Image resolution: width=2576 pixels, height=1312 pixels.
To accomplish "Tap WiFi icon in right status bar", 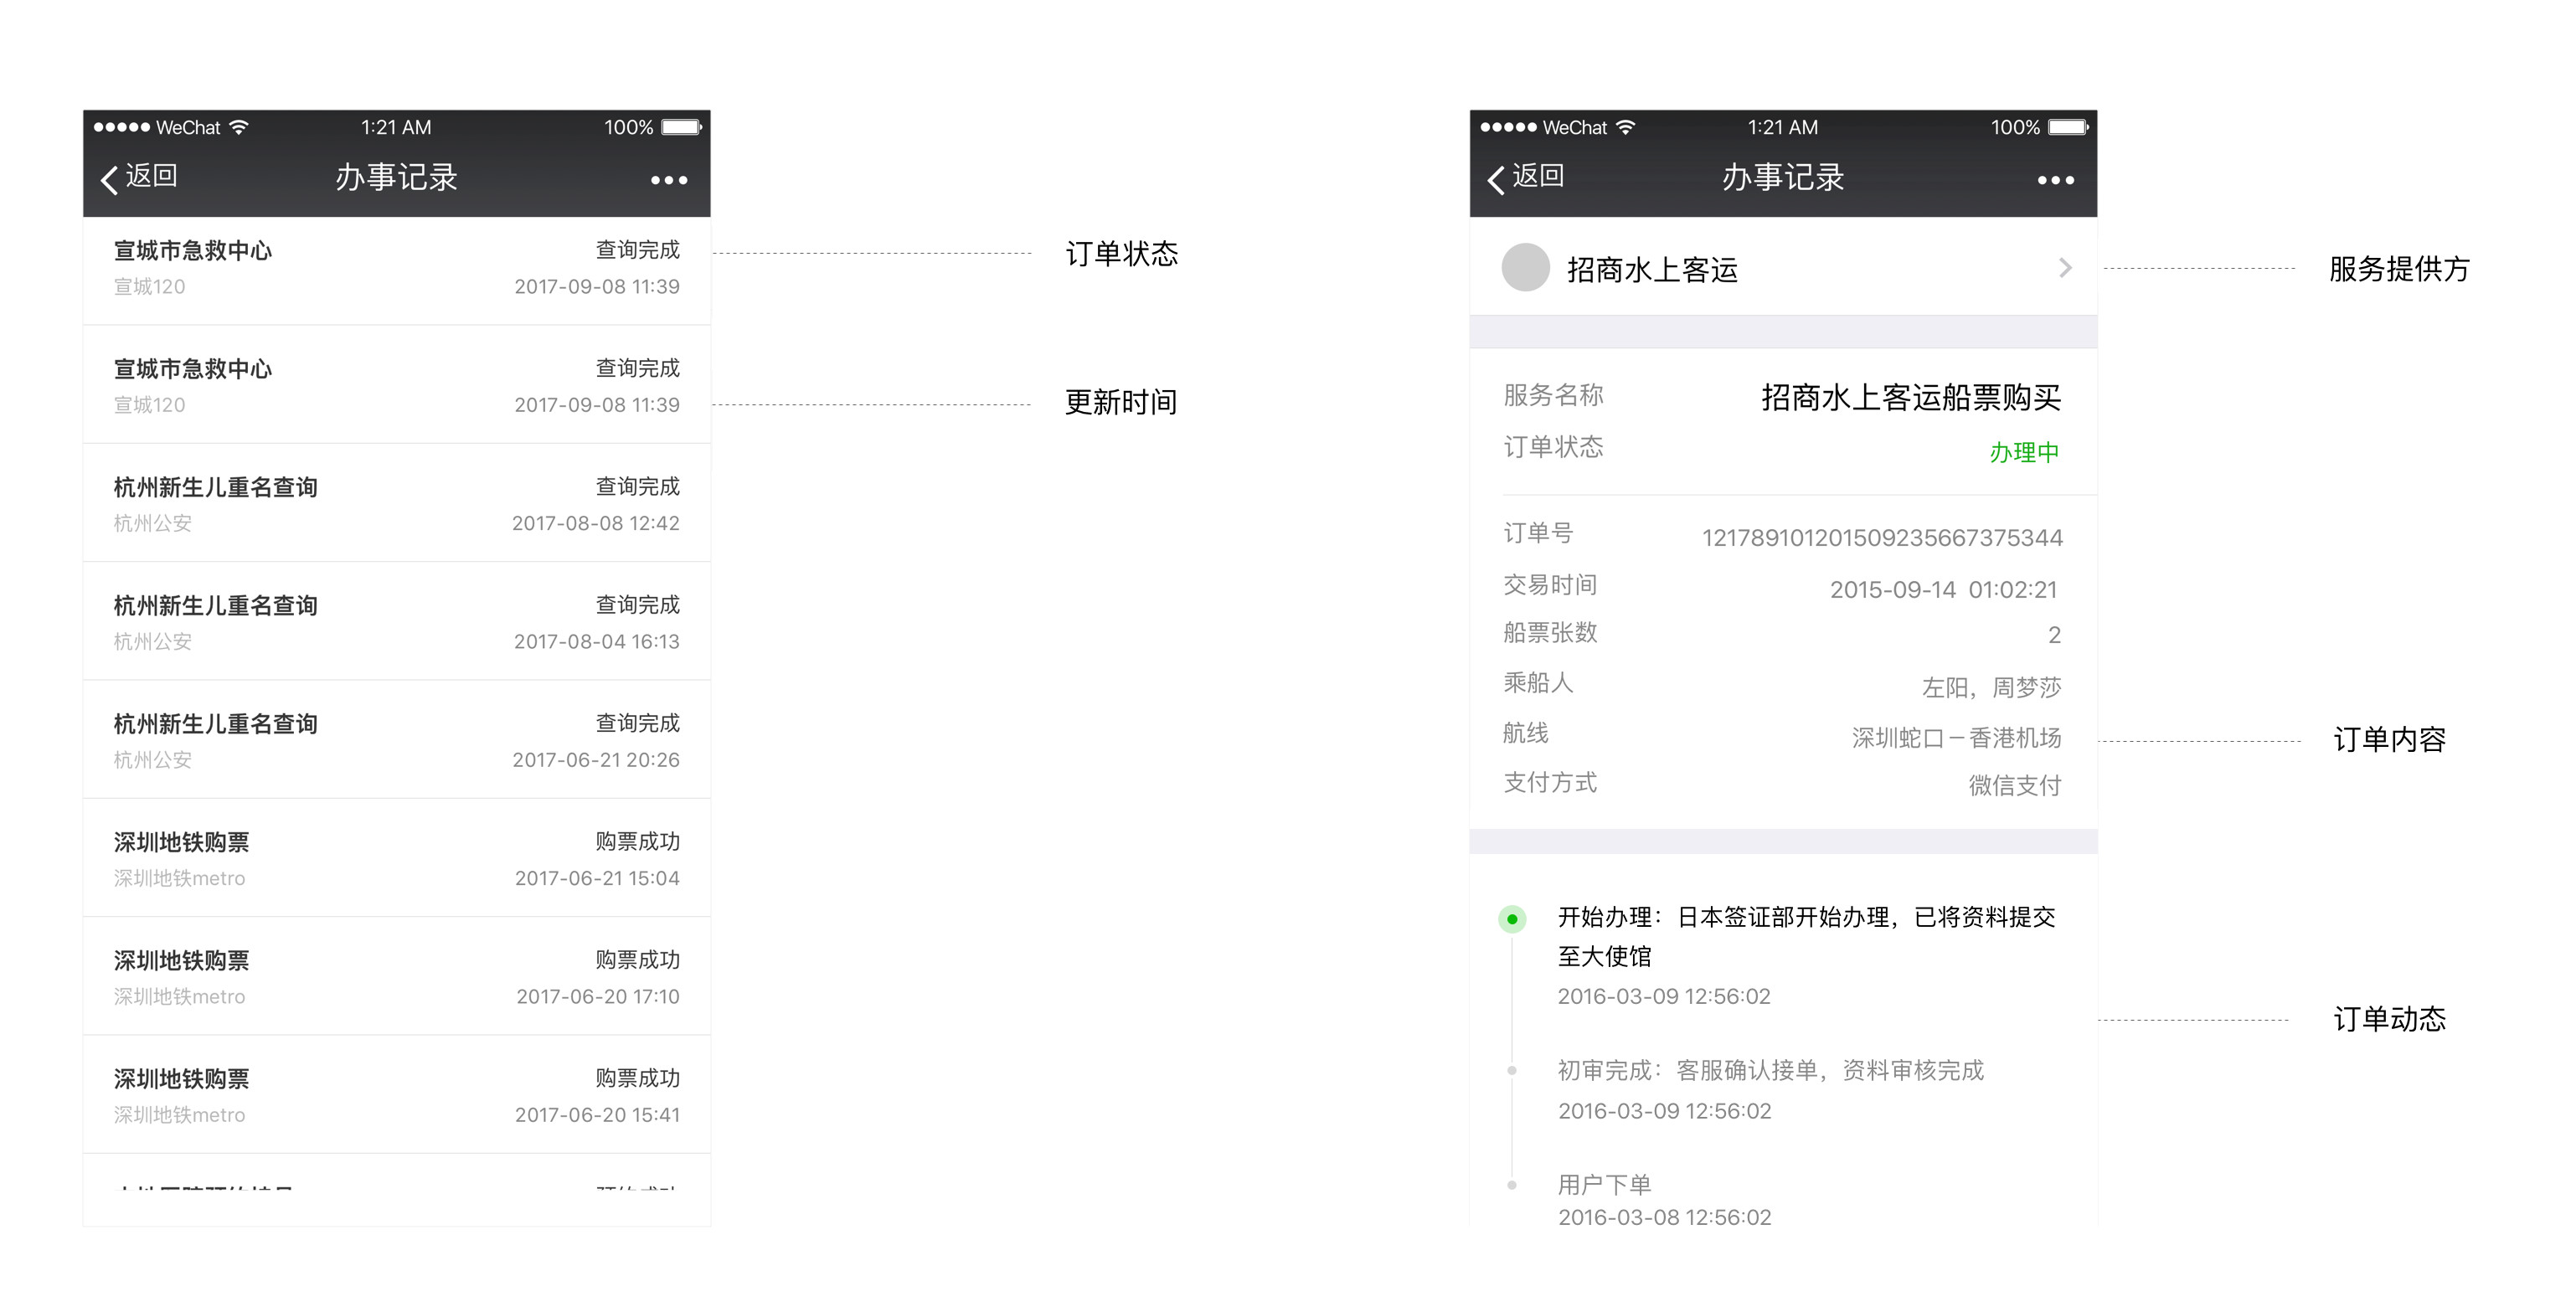I will [1626, 127].
